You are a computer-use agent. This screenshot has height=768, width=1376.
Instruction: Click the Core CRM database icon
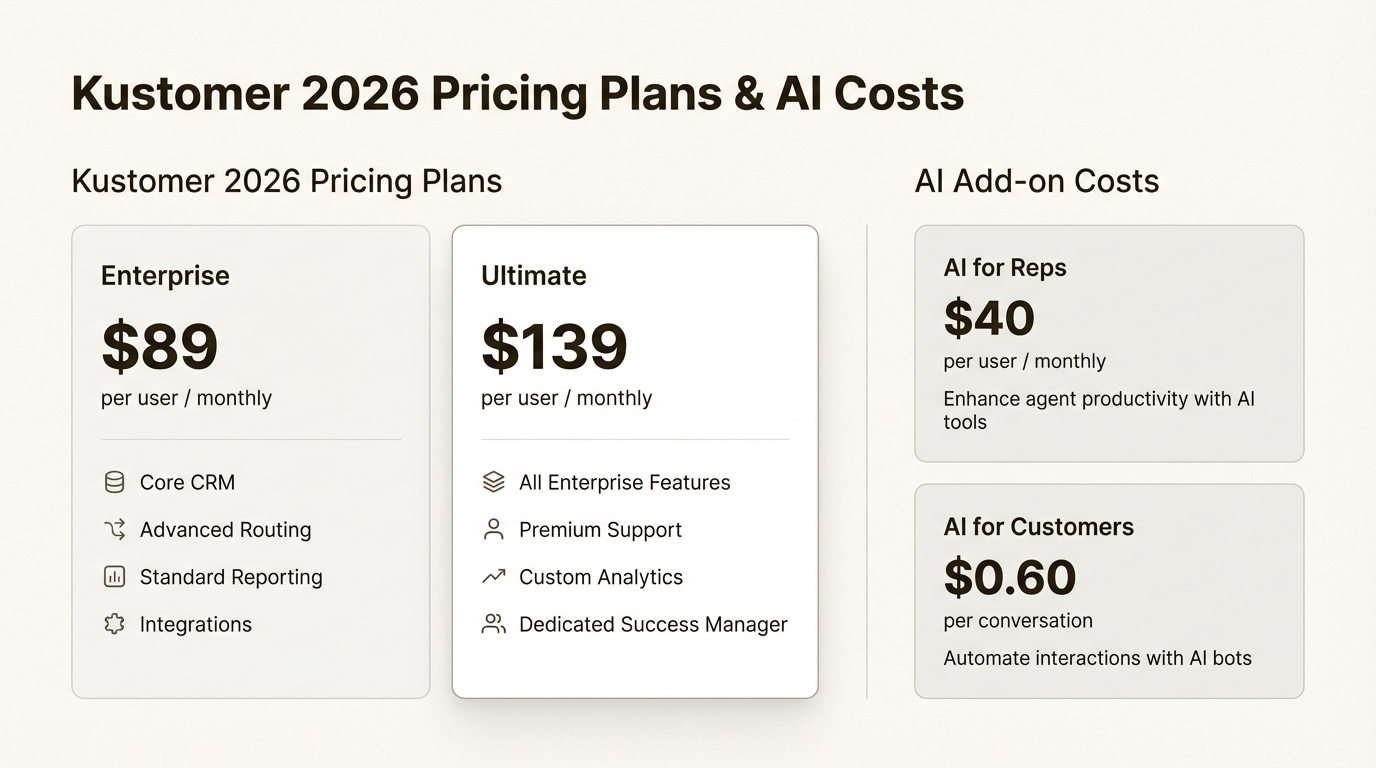click(x=114, y=482)
